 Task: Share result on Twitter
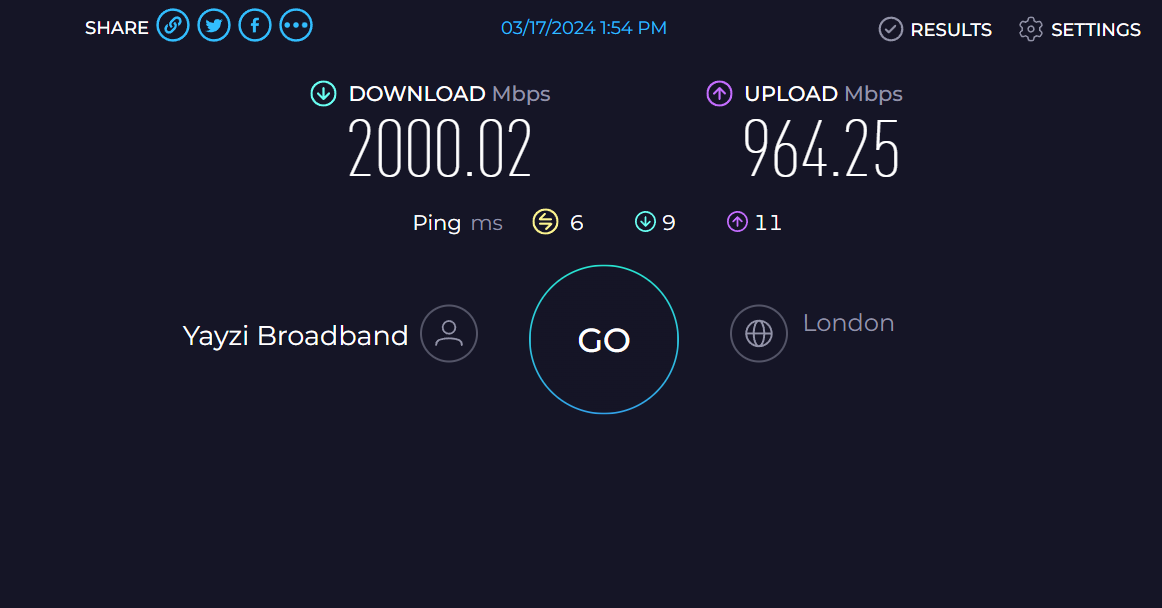click(214, 26)
